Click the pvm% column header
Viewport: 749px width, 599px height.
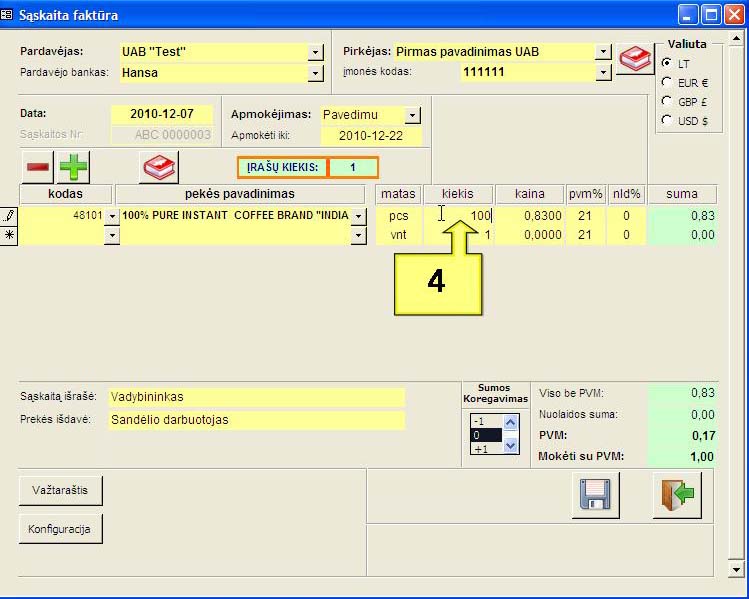click(x=586, y=194)
